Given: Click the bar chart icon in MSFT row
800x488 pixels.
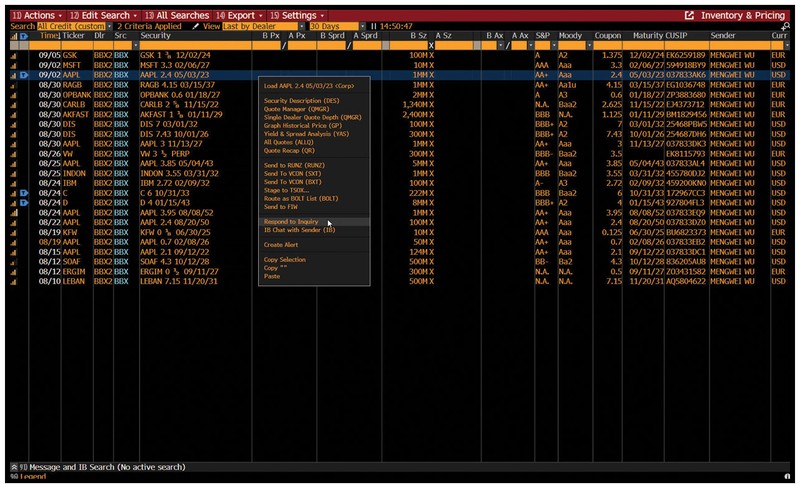Looking at the screenshot, I should point(14,65).
